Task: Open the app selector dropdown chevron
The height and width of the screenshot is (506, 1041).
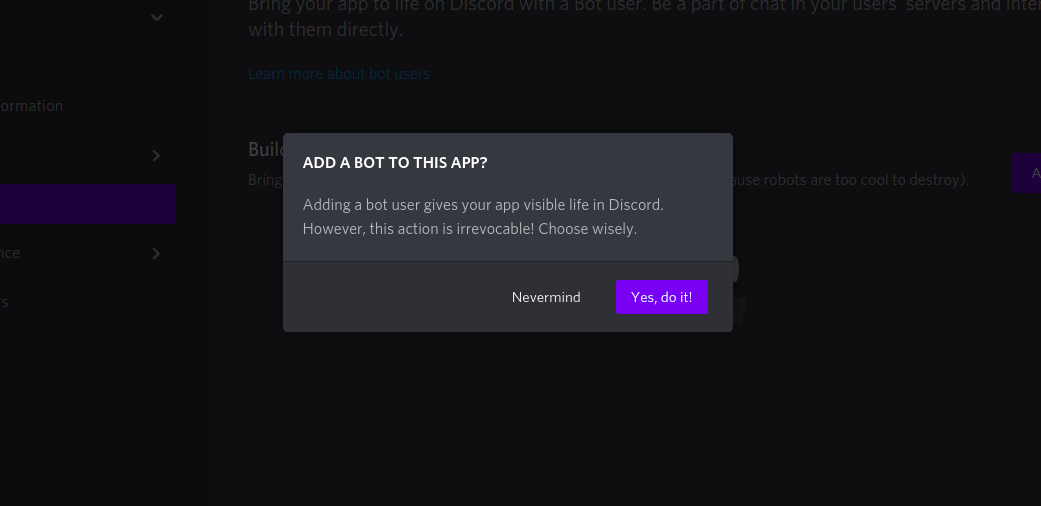Action: point(157,17)
